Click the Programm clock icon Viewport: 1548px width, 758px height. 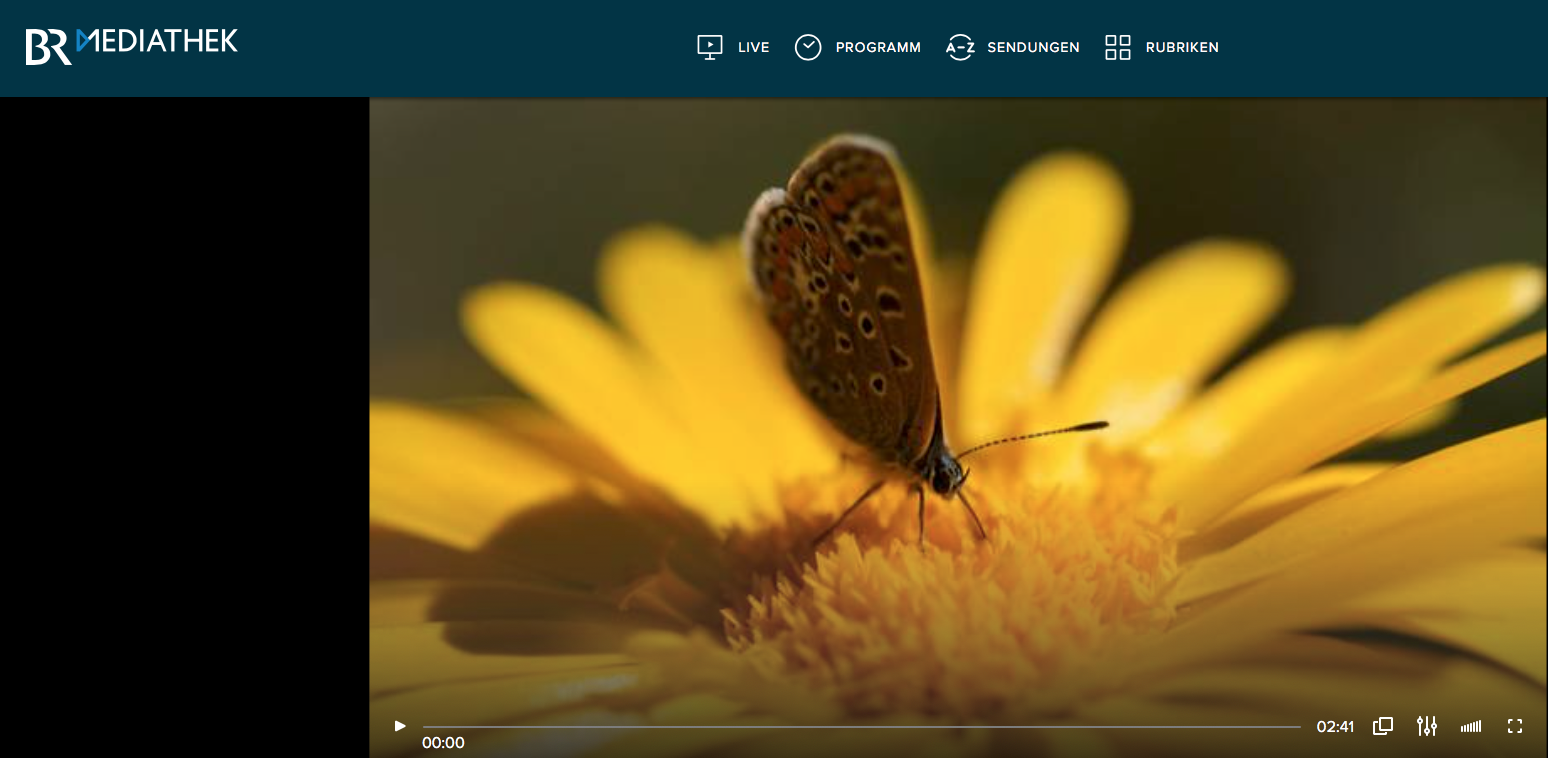click(808, 47)
